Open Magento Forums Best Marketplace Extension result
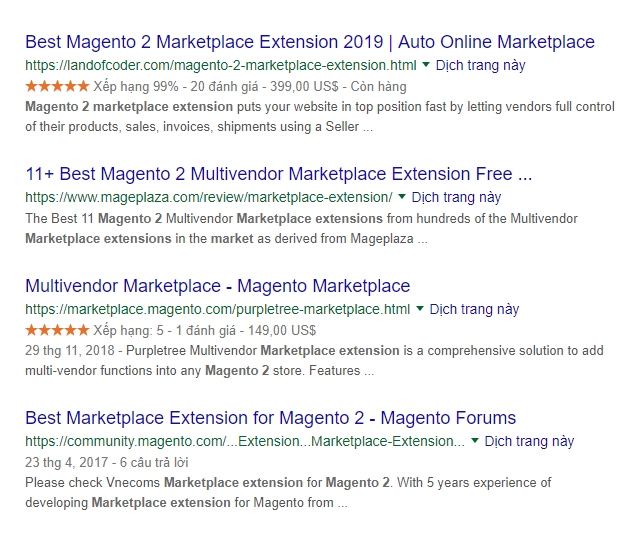This screenshot has height=542, width=632. [270, 418]
